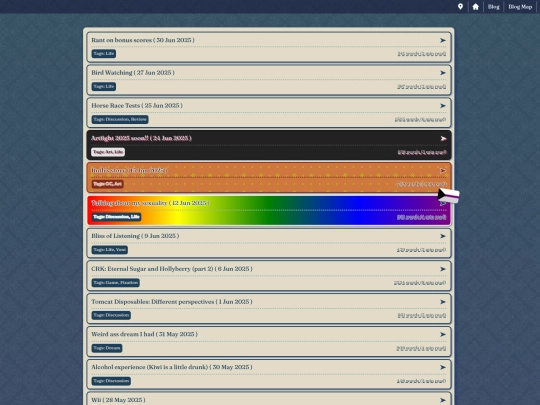540x405 pixels.
Task: Click the word count text on the rainbow sexuality post
Action: tap(422, 217)
